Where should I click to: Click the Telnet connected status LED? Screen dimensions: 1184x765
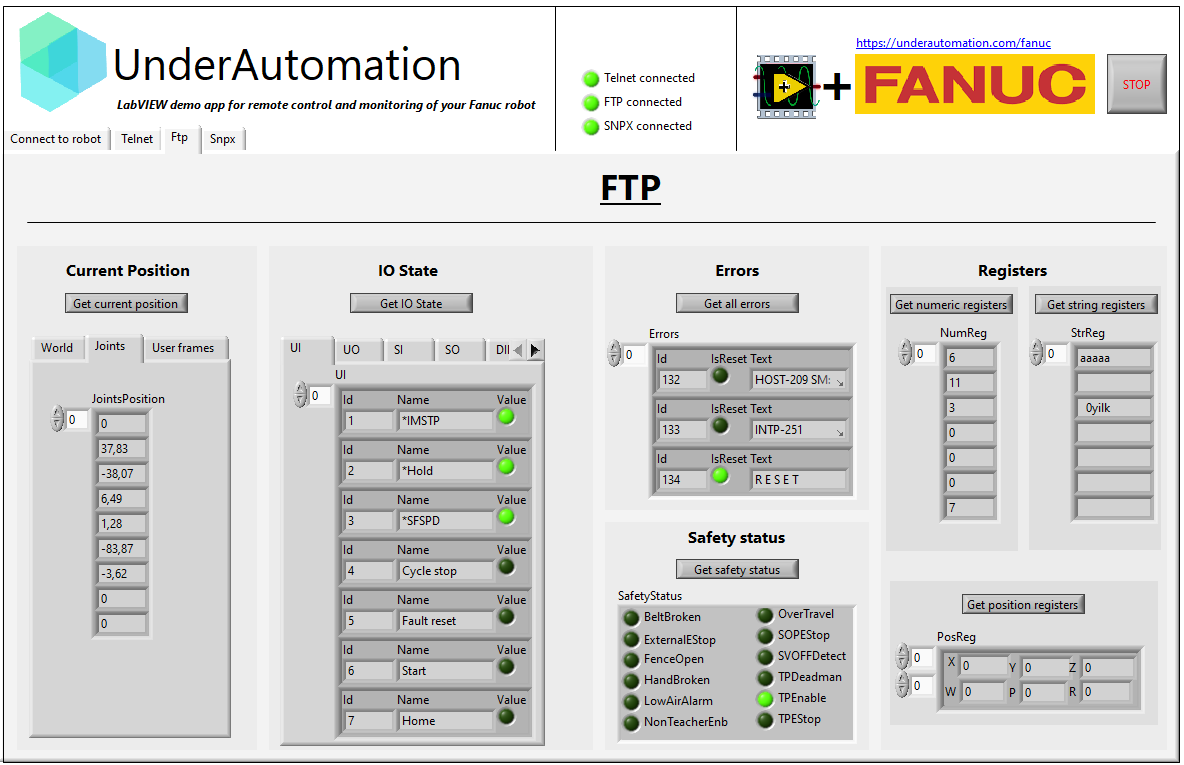[590, 79]
